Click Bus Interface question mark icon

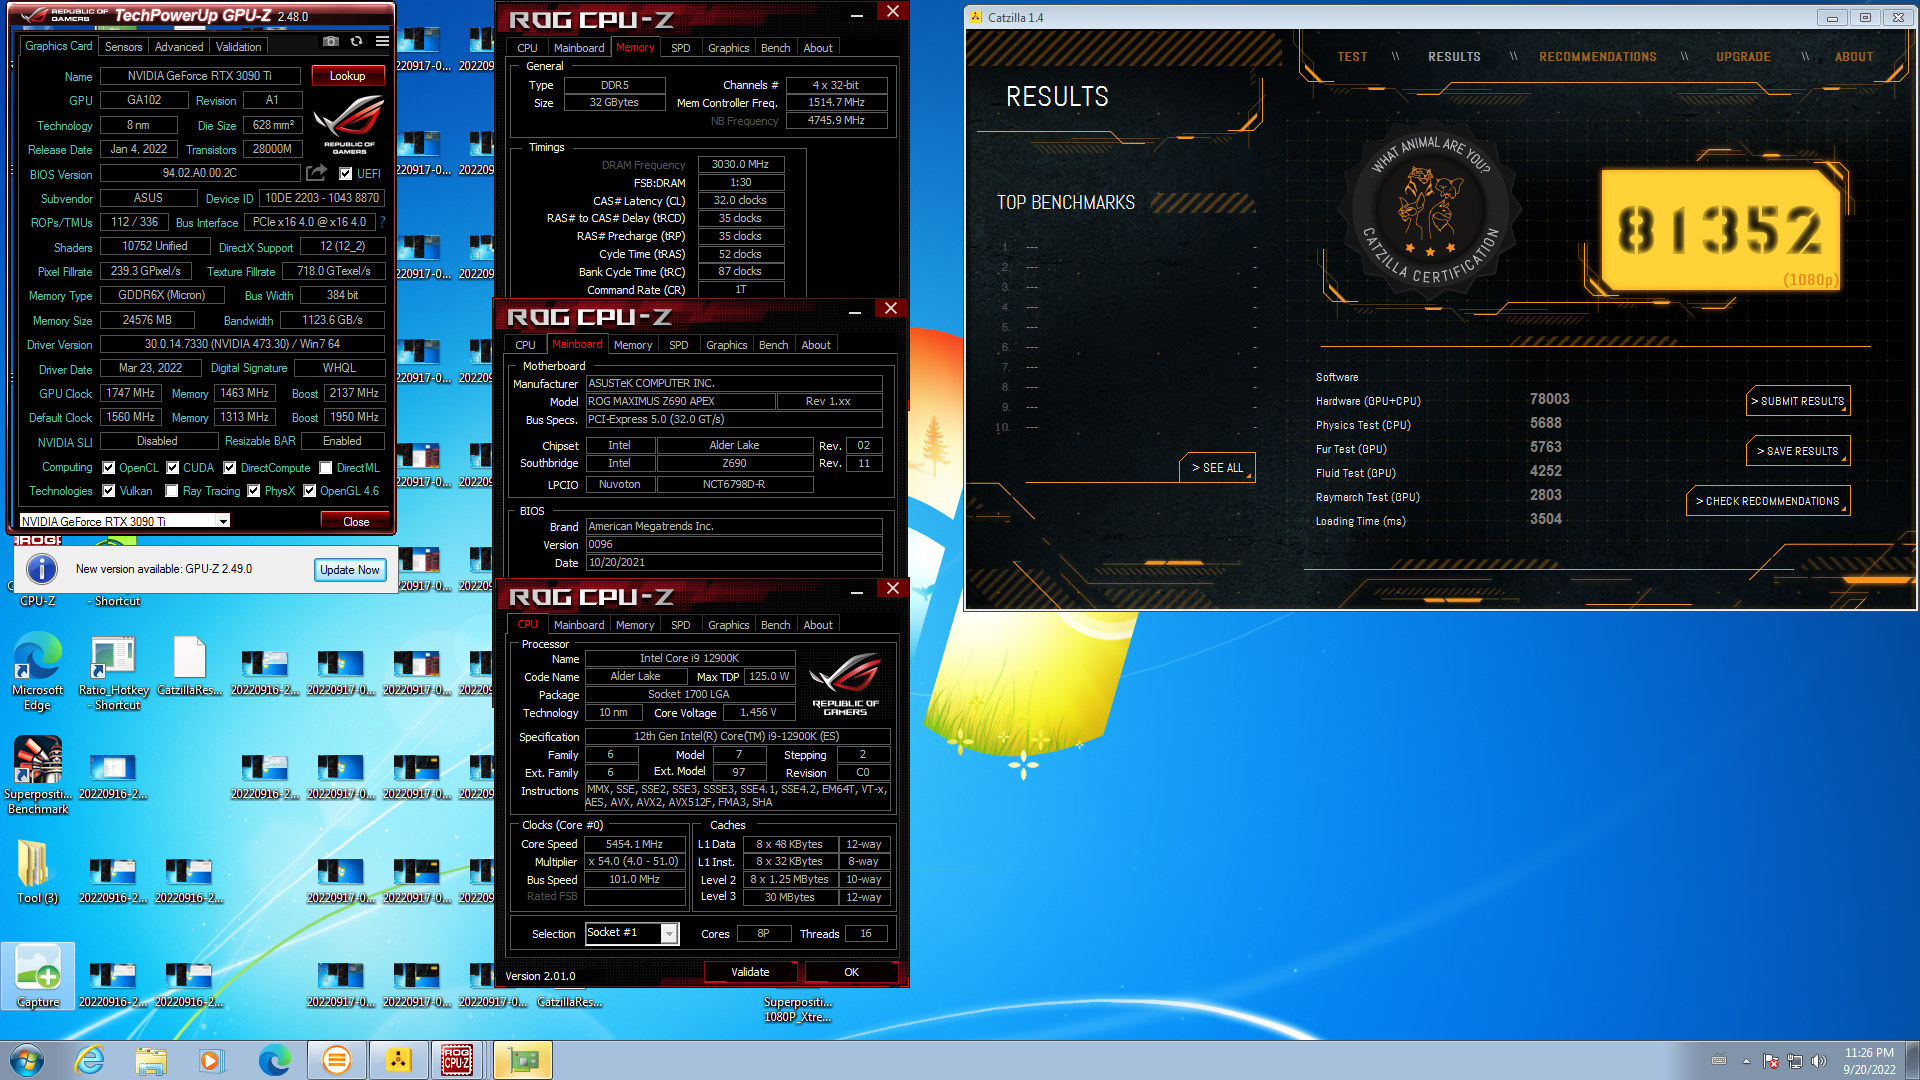382,222
